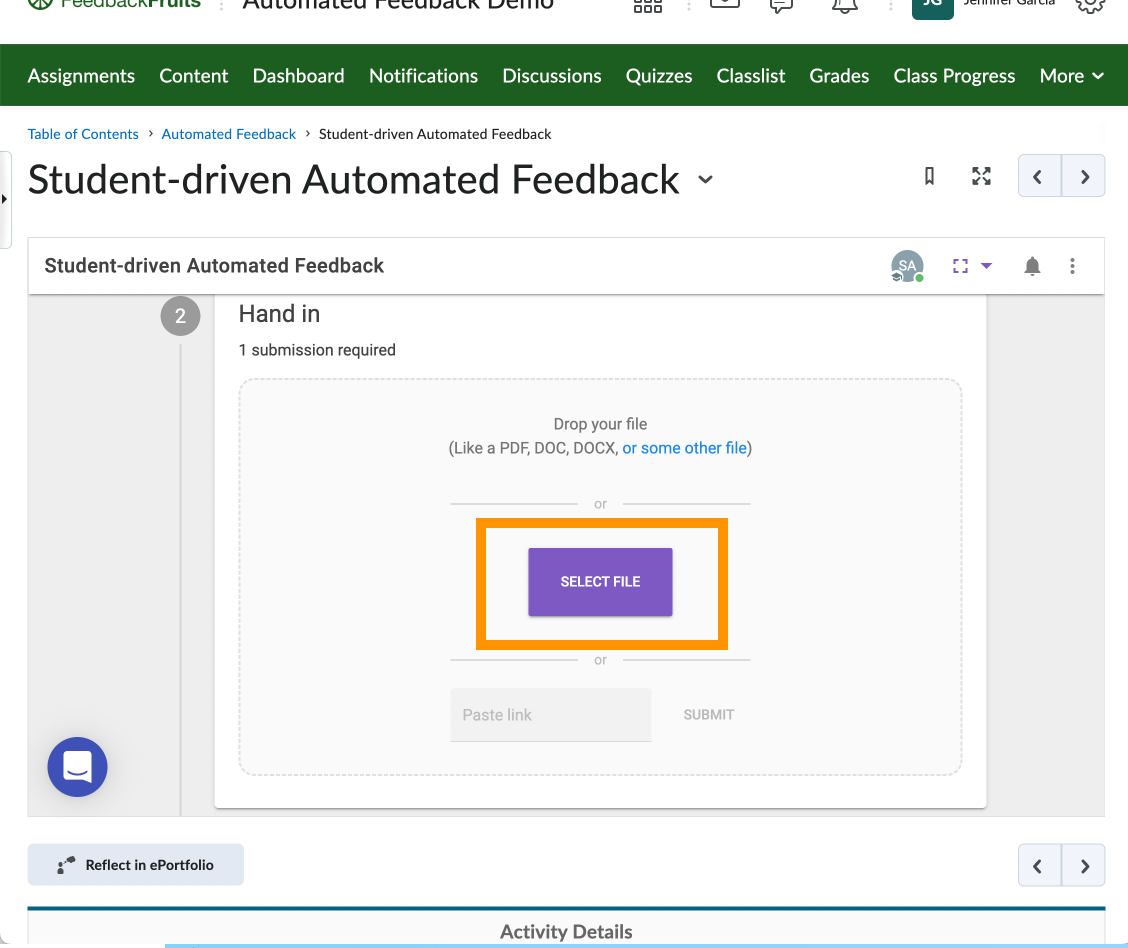Go to previous topic using bottom arrow

click(x=1040, y=866)
